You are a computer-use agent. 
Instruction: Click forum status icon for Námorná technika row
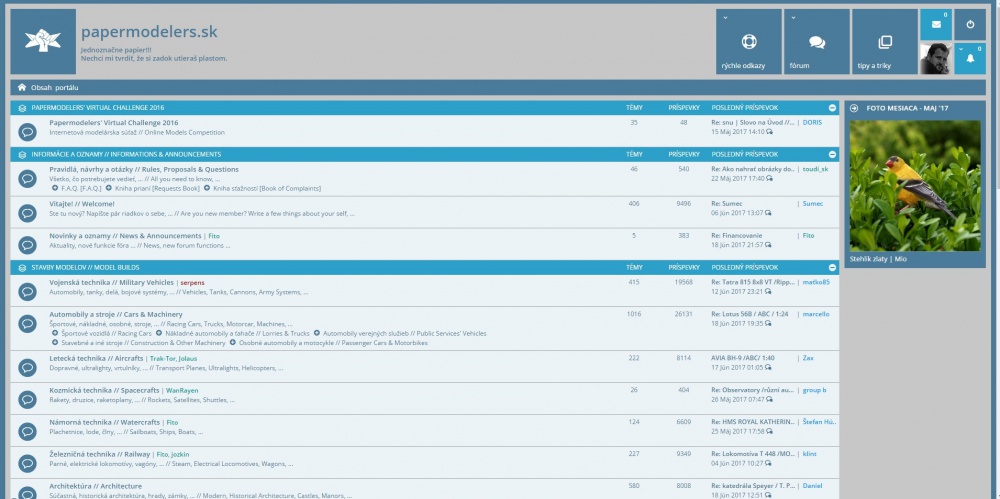27,431
